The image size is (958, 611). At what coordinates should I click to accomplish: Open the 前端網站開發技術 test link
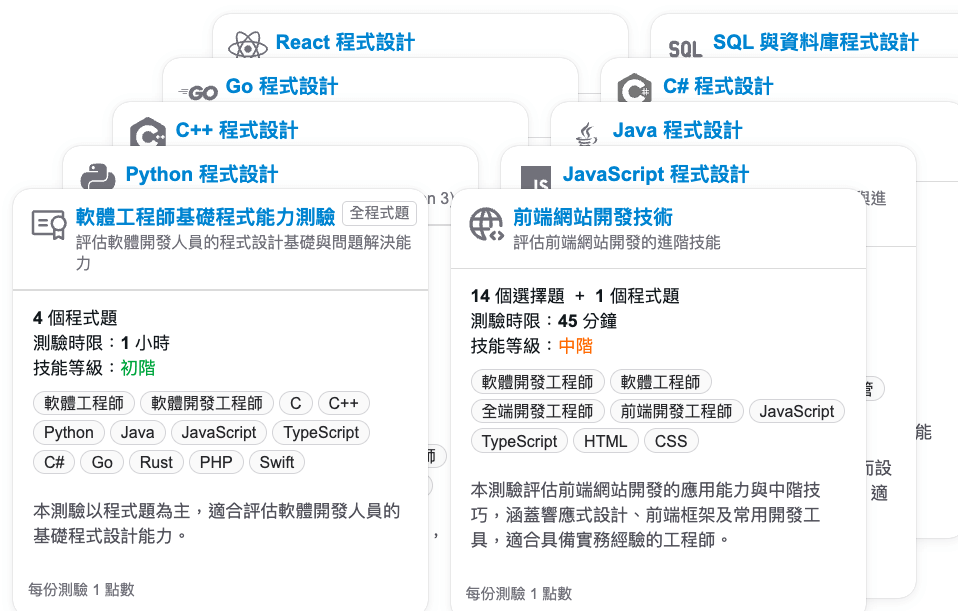click(592, 217)
